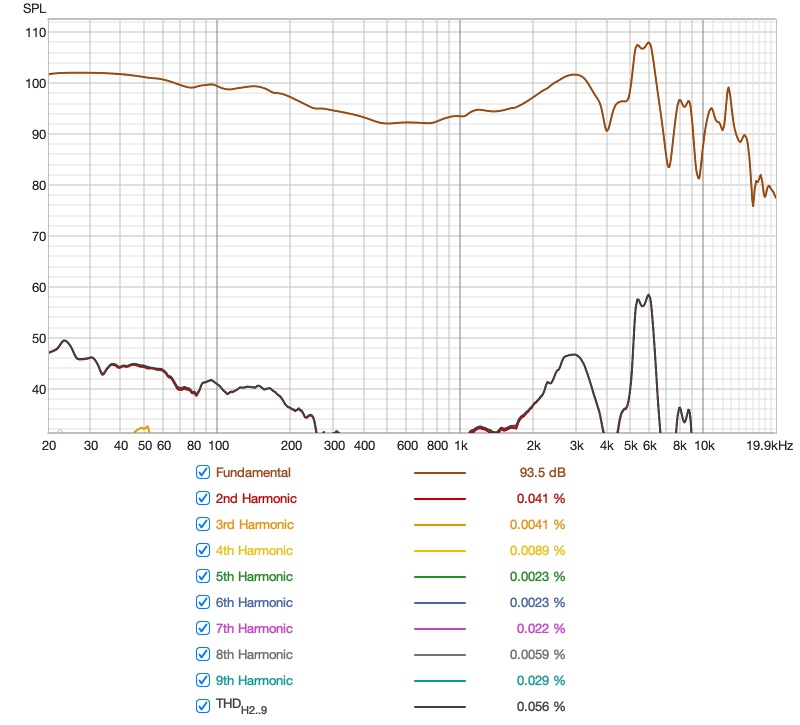Toggle the 2nd Harmonic checkbox

tap(203, 498)
